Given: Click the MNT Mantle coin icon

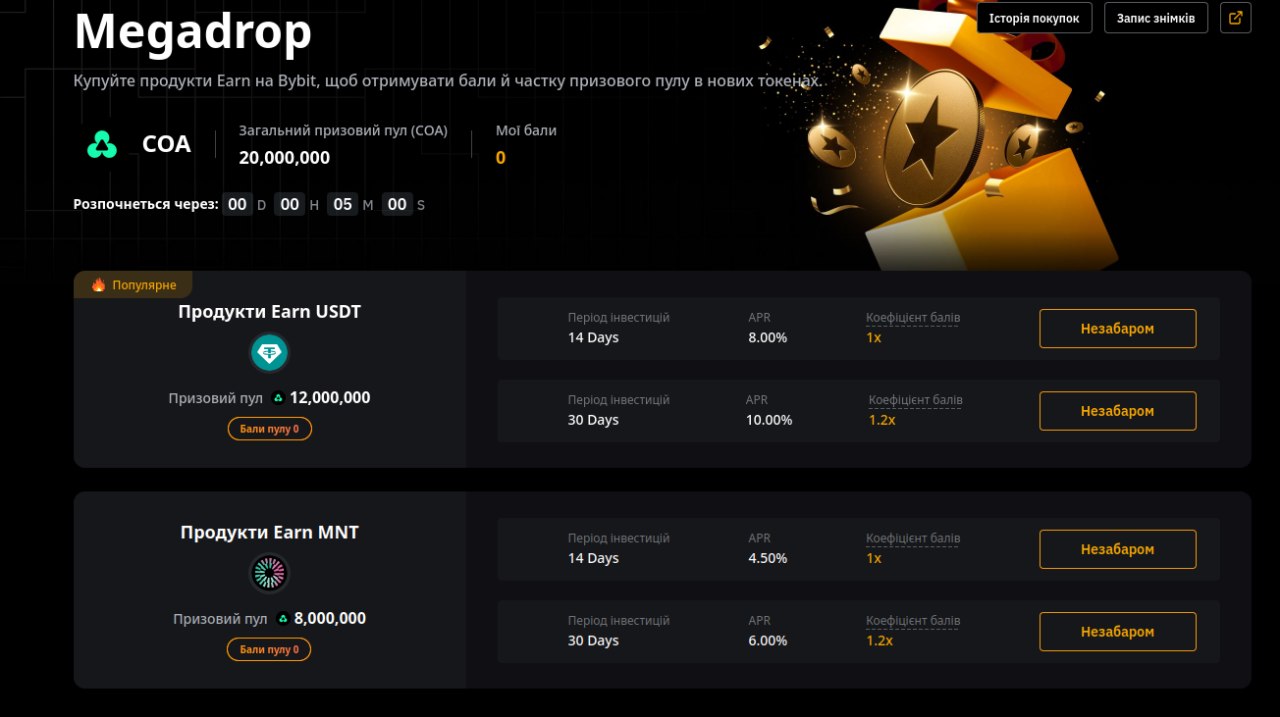Looking at the screenshot, I should coord(269,573).
